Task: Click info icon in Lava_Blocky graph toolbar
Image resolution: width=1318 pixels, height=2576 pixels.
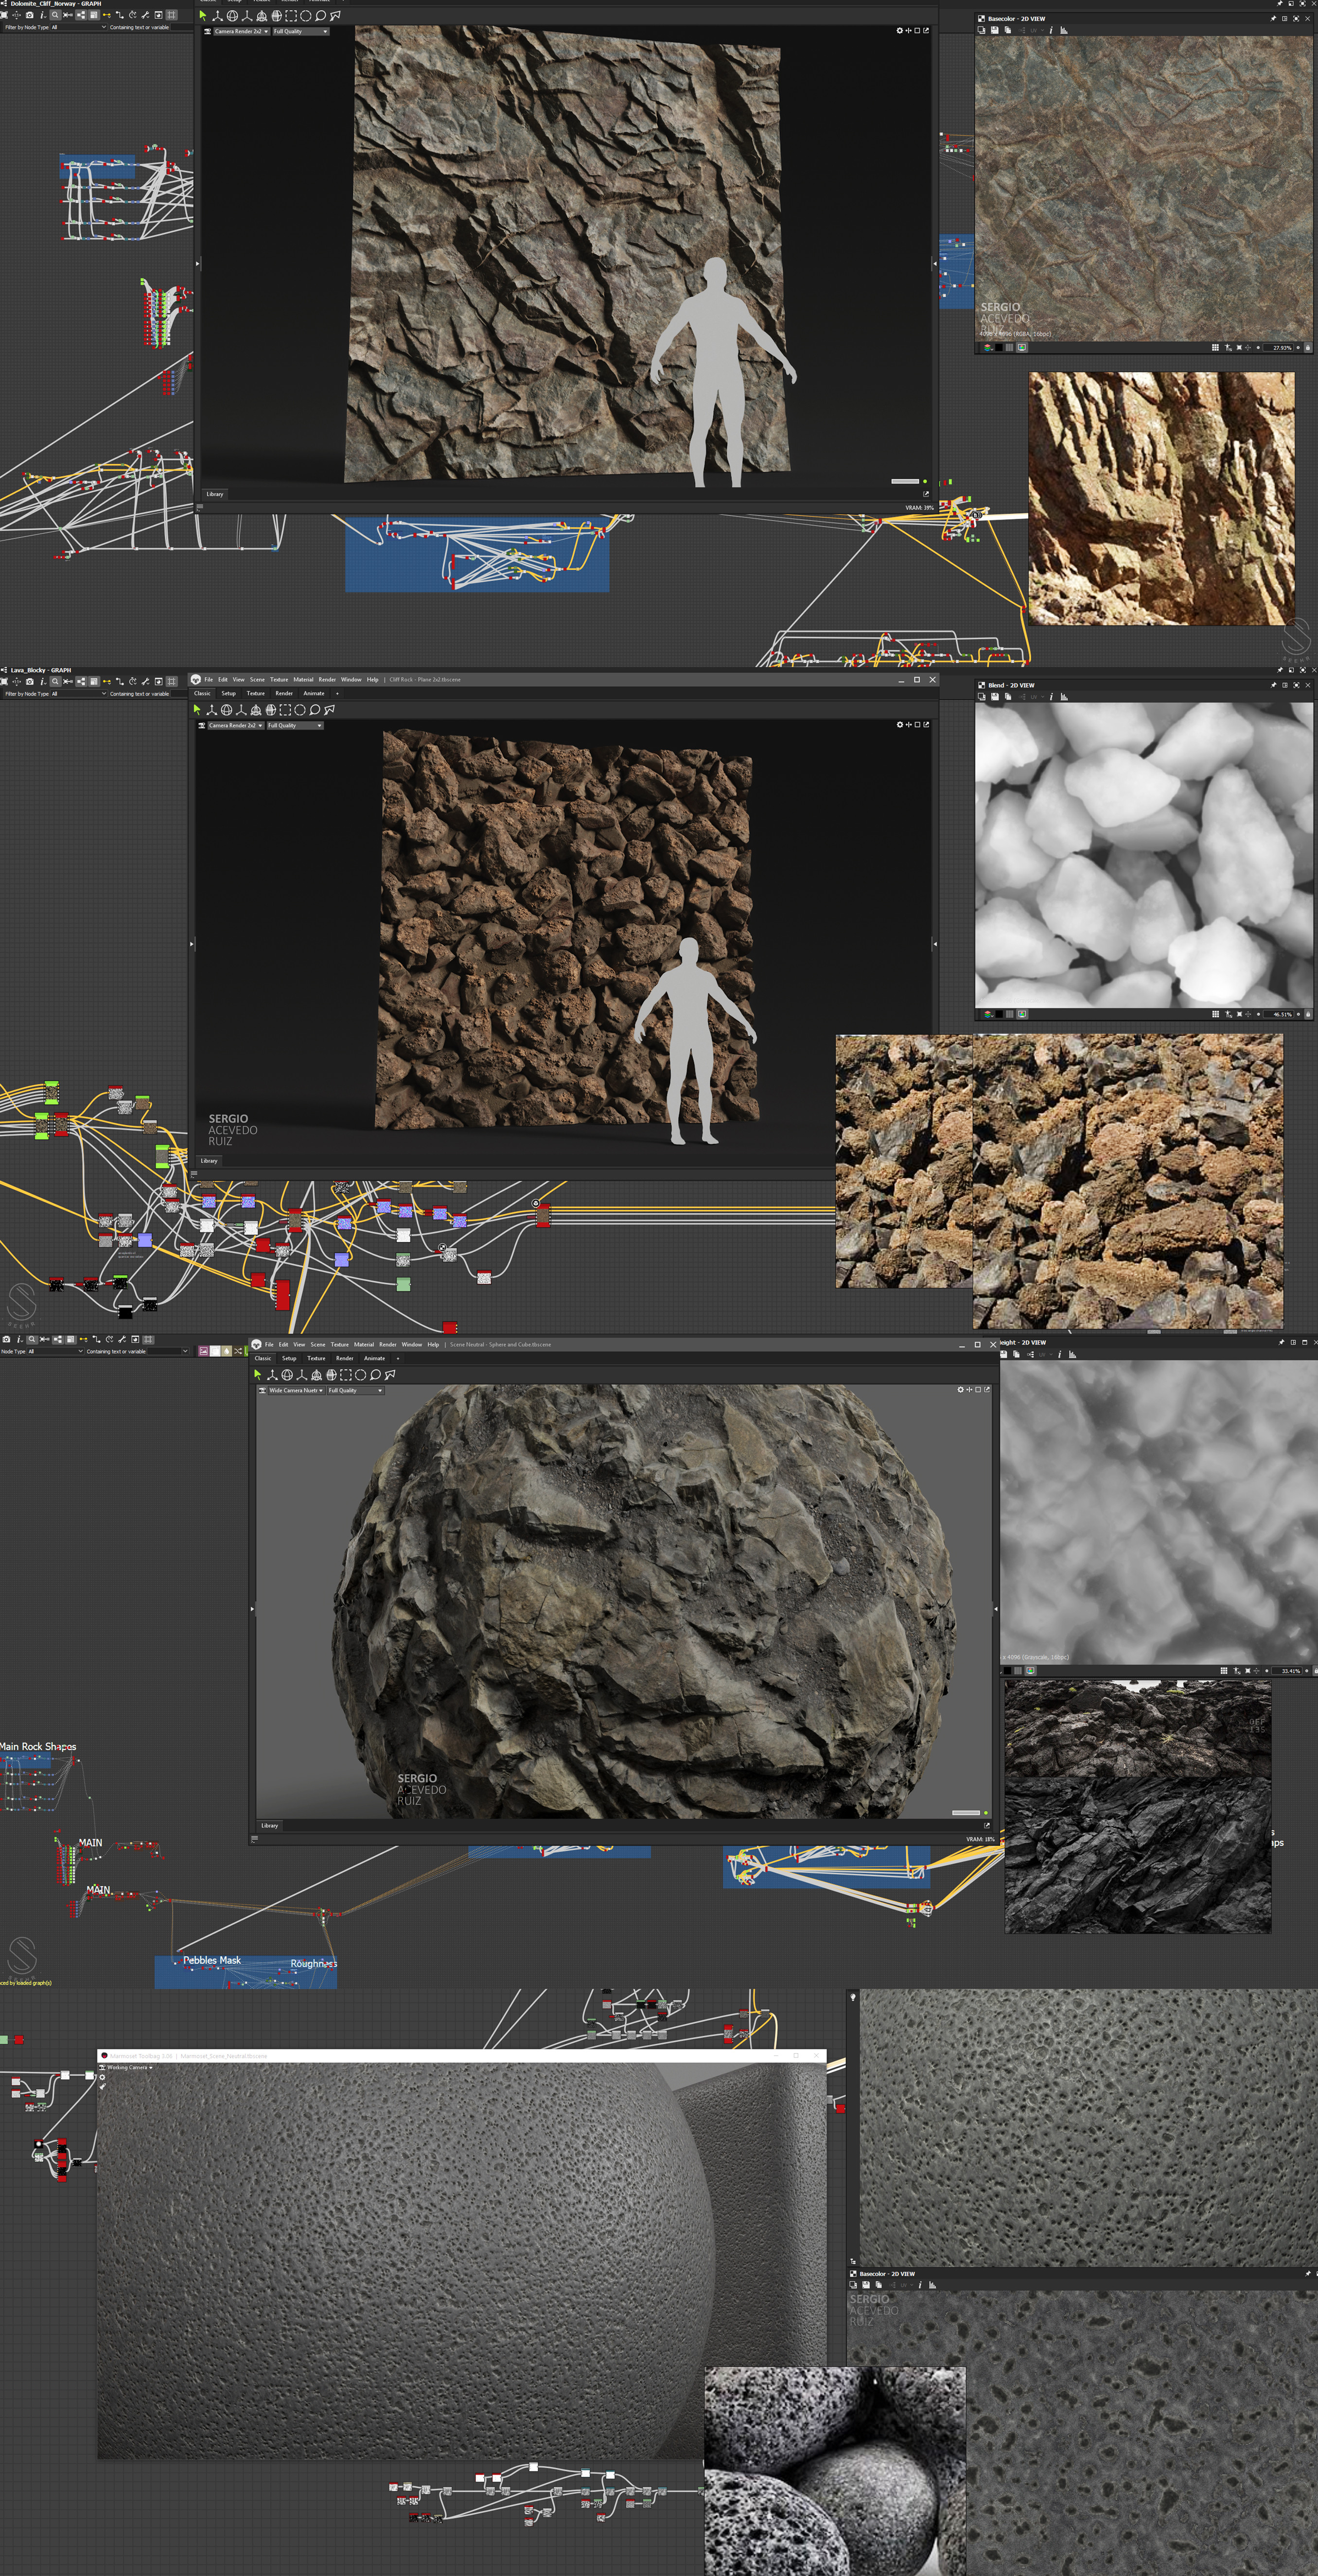Action: (43, 682)
